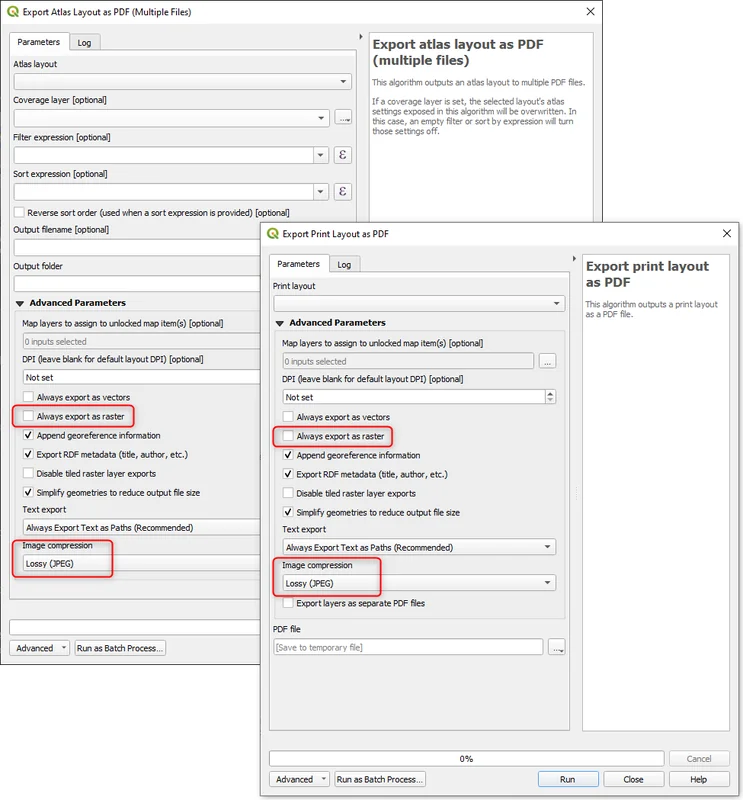The image size is (743, 800).
Task: Click browse button next to PDF file field
Action: [x=556, y=647]
